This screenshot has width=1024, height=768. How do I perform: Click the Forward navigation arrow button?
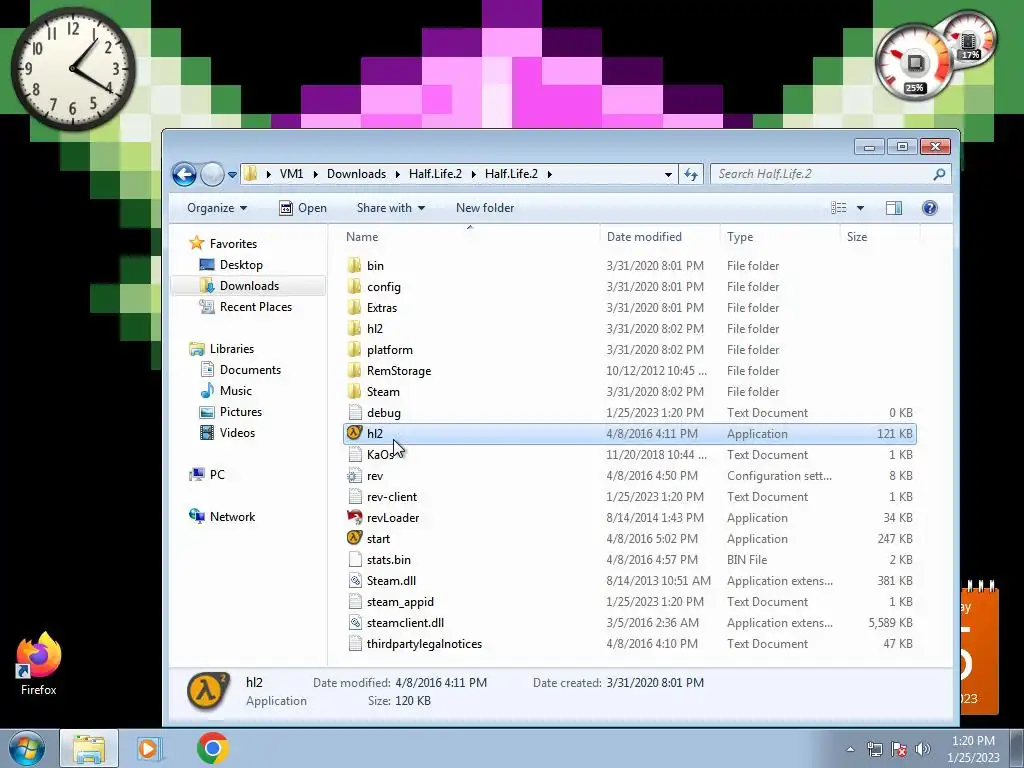(x=212, y=174)
